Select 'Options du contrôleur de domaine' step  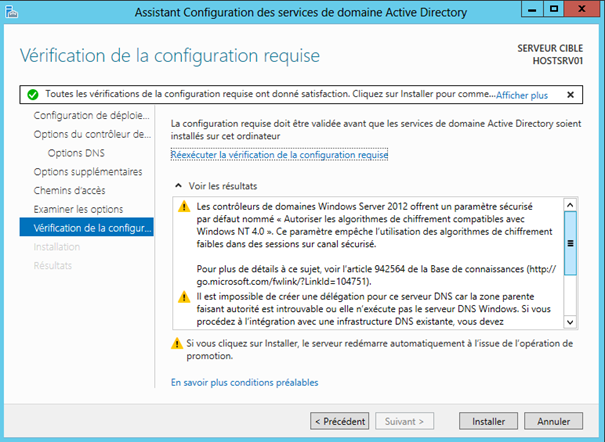point(91,134)
